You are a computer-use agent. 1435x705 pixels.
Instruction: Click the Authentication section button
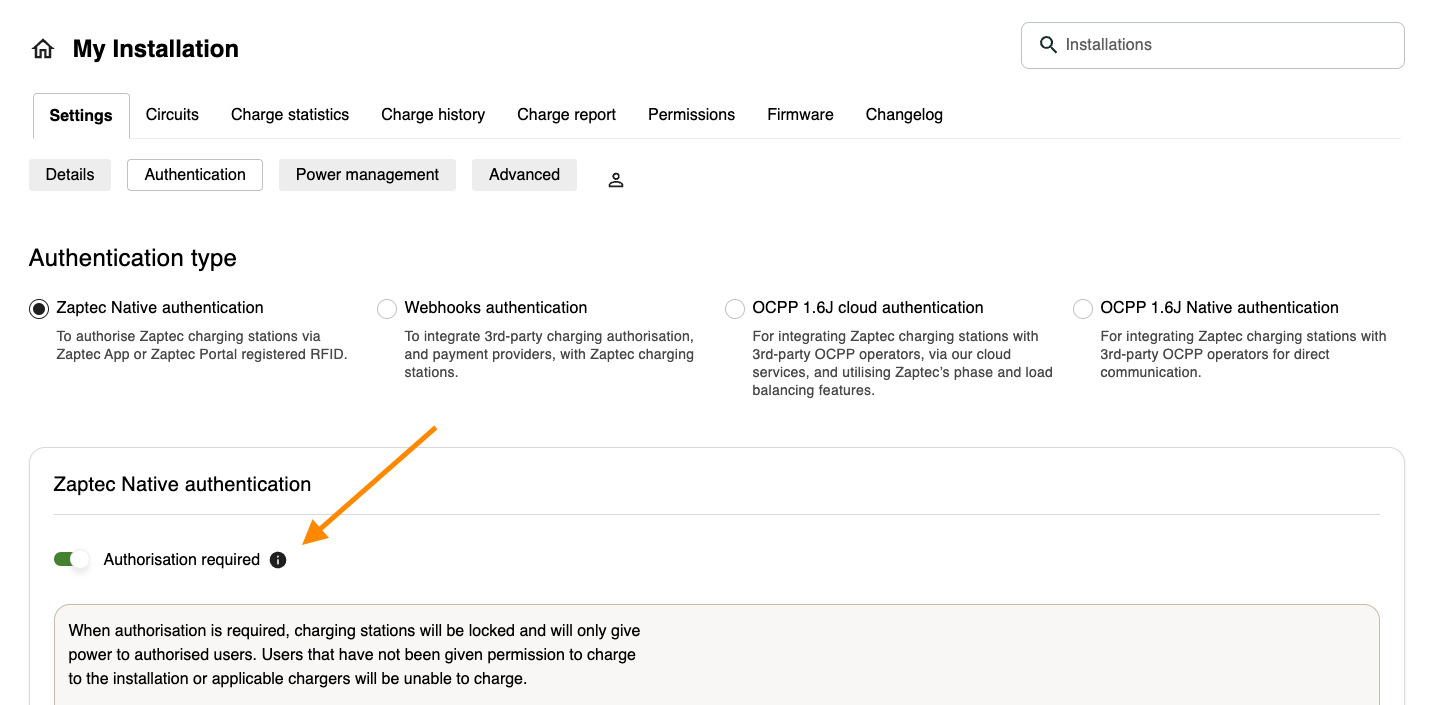pyautogui.click(x=194, y=174)
